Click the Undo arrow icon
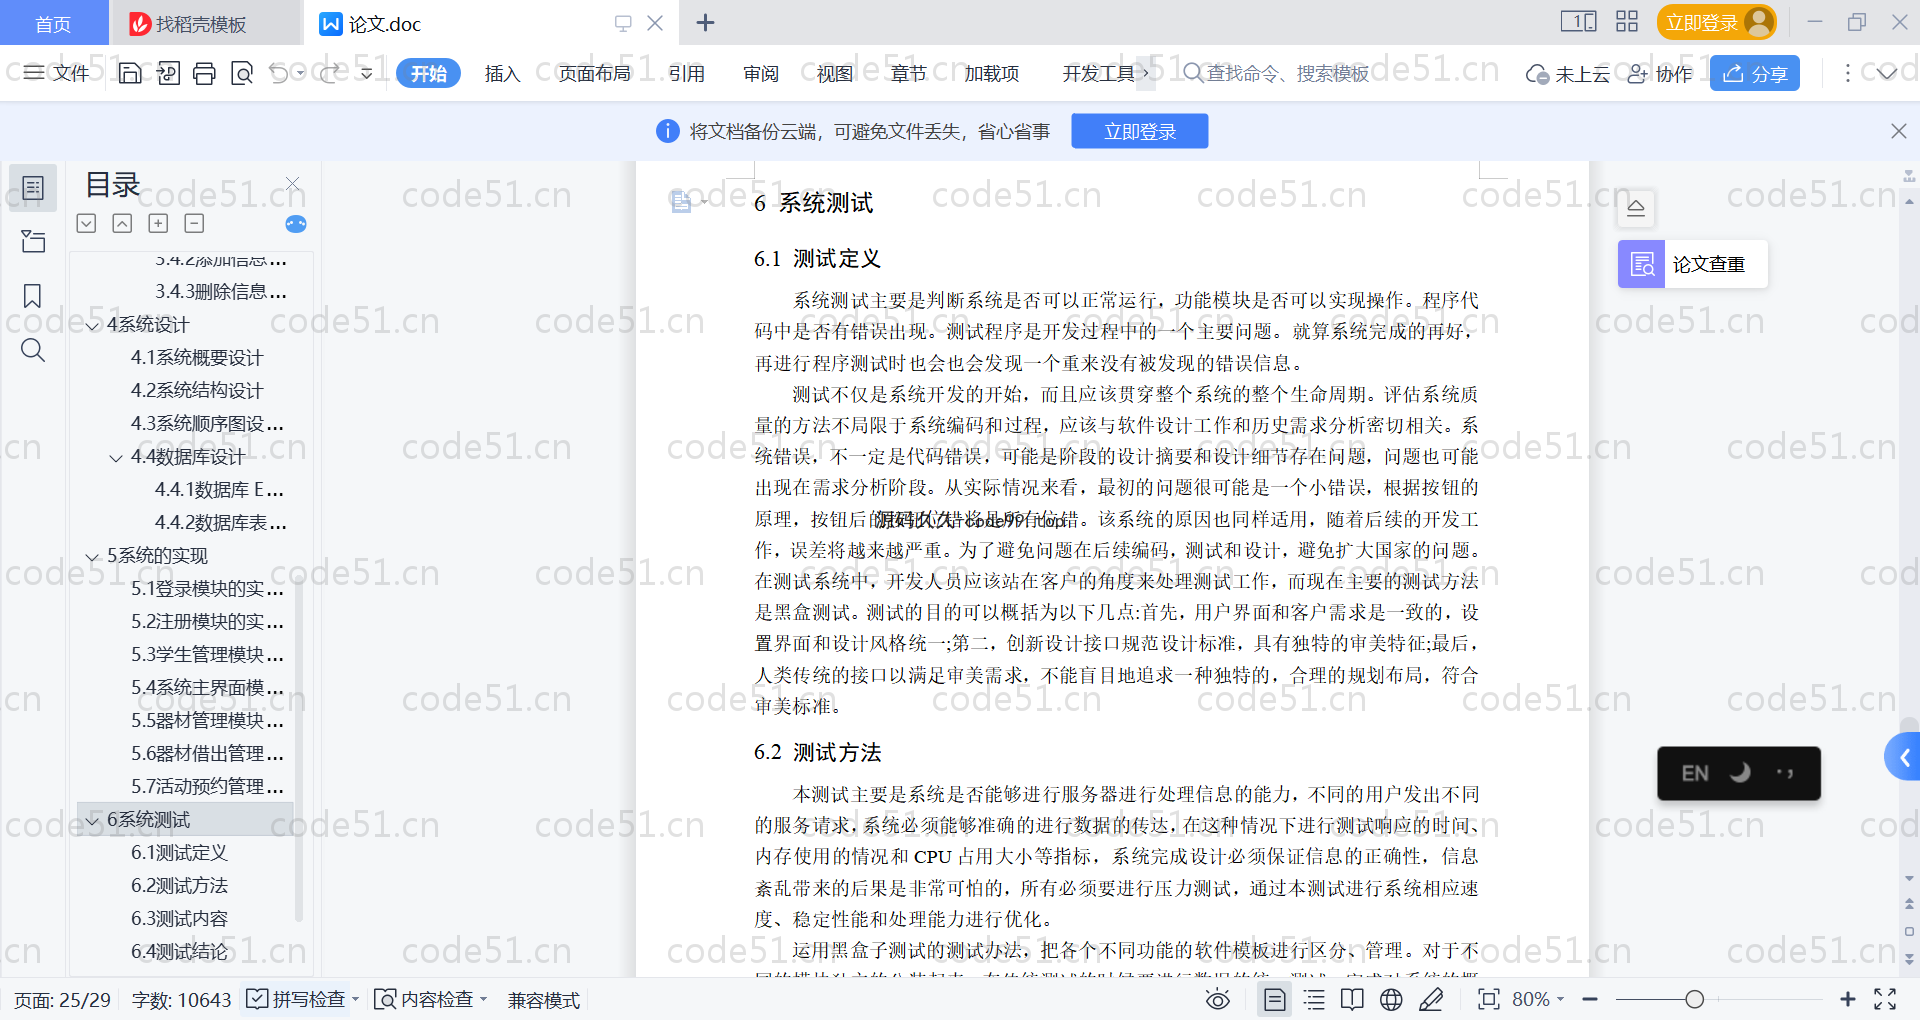 point(279,73)
